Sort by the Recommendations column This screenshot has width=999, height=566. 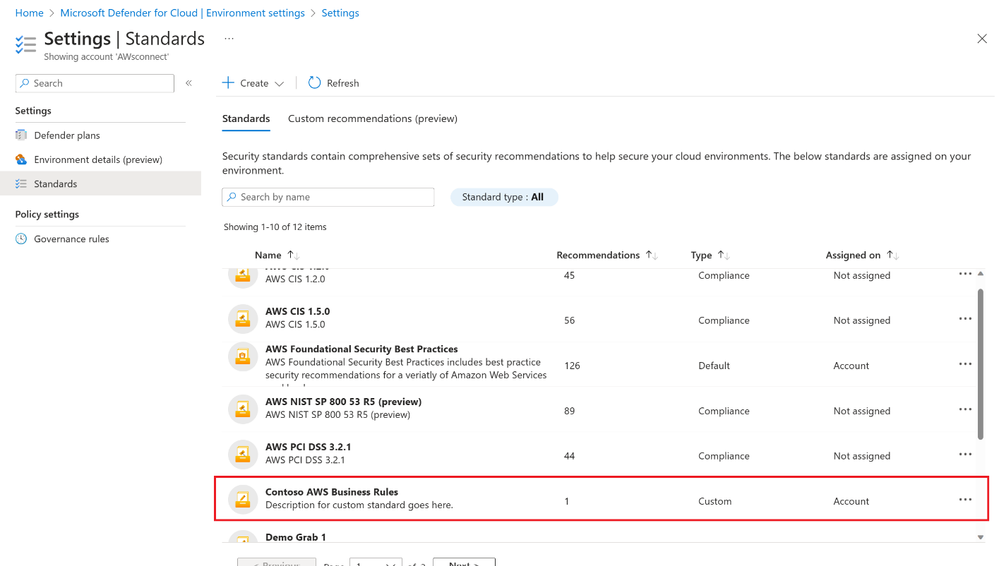pyautogui.click(x=606, y=255)
